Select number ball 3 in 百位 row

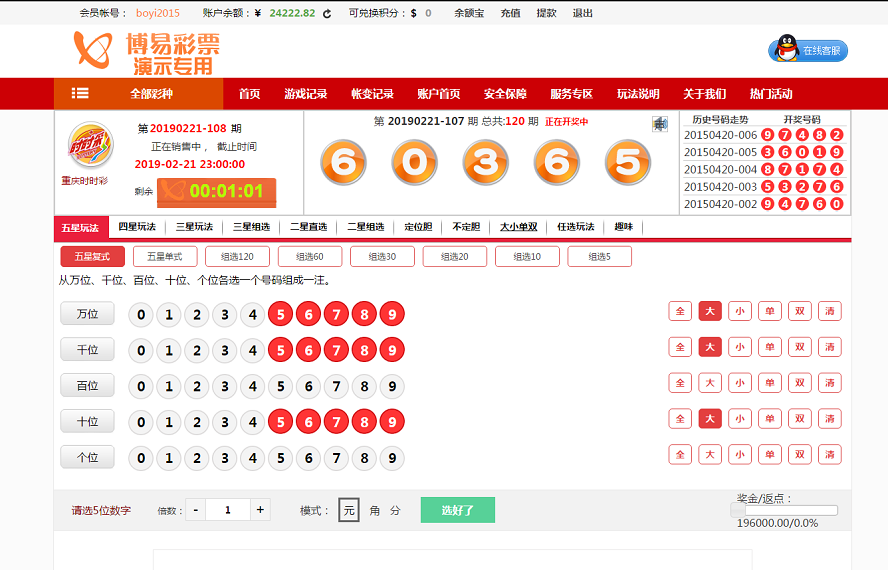click(x=225, y=386)
